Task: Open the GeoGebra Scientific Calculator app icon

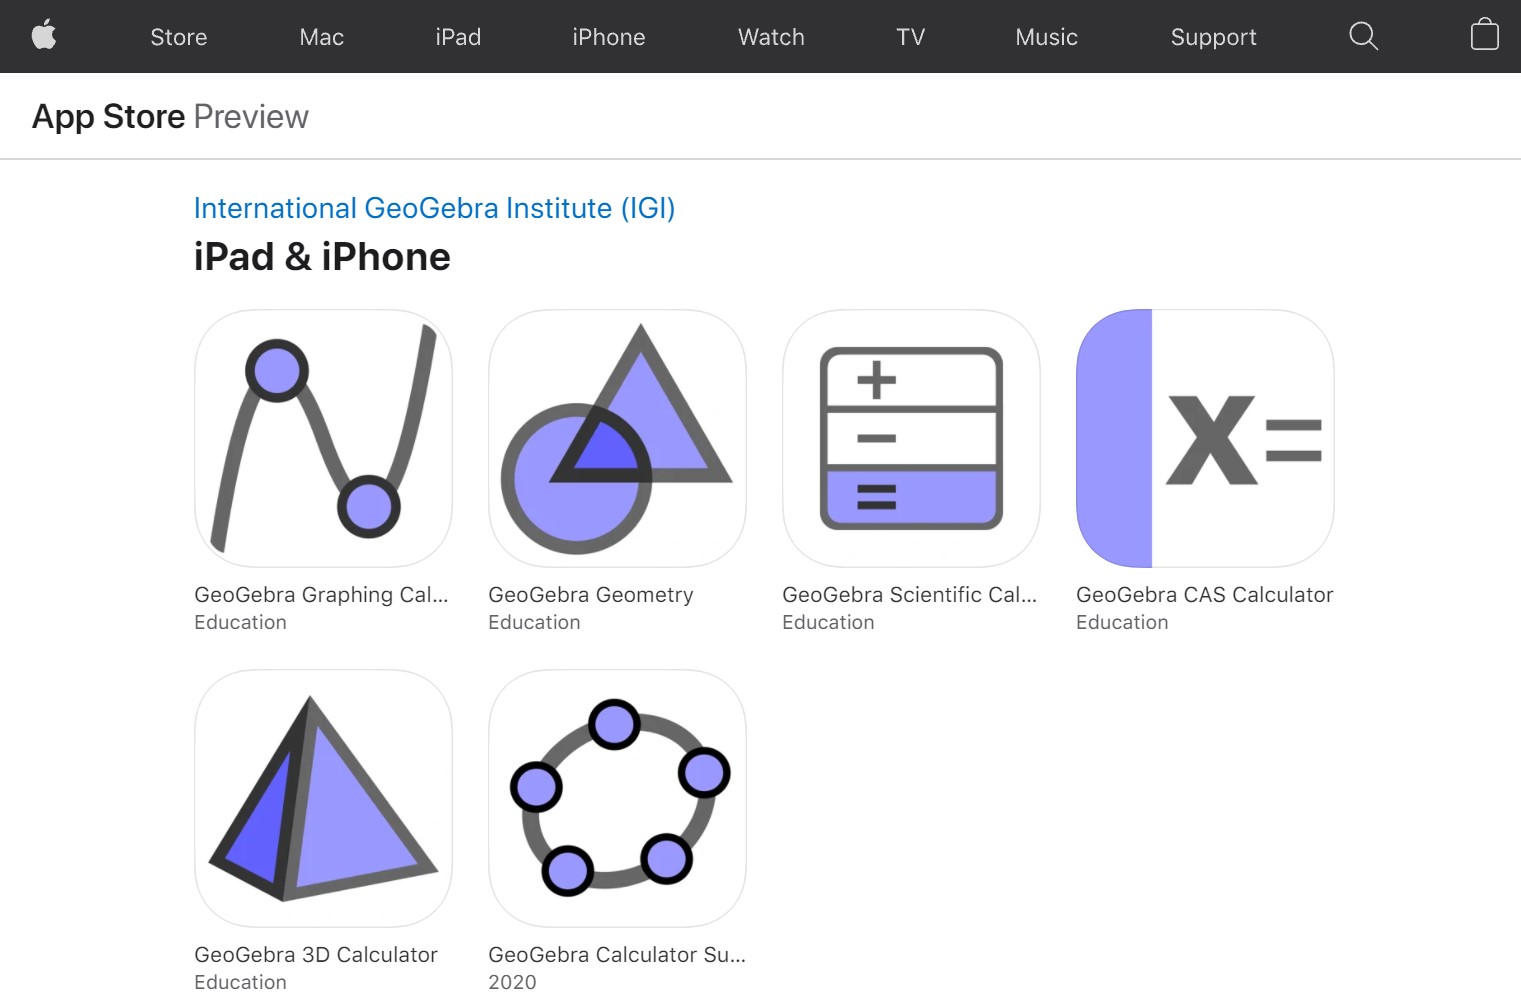Action: pyautogui.click(x=911, y=438)
